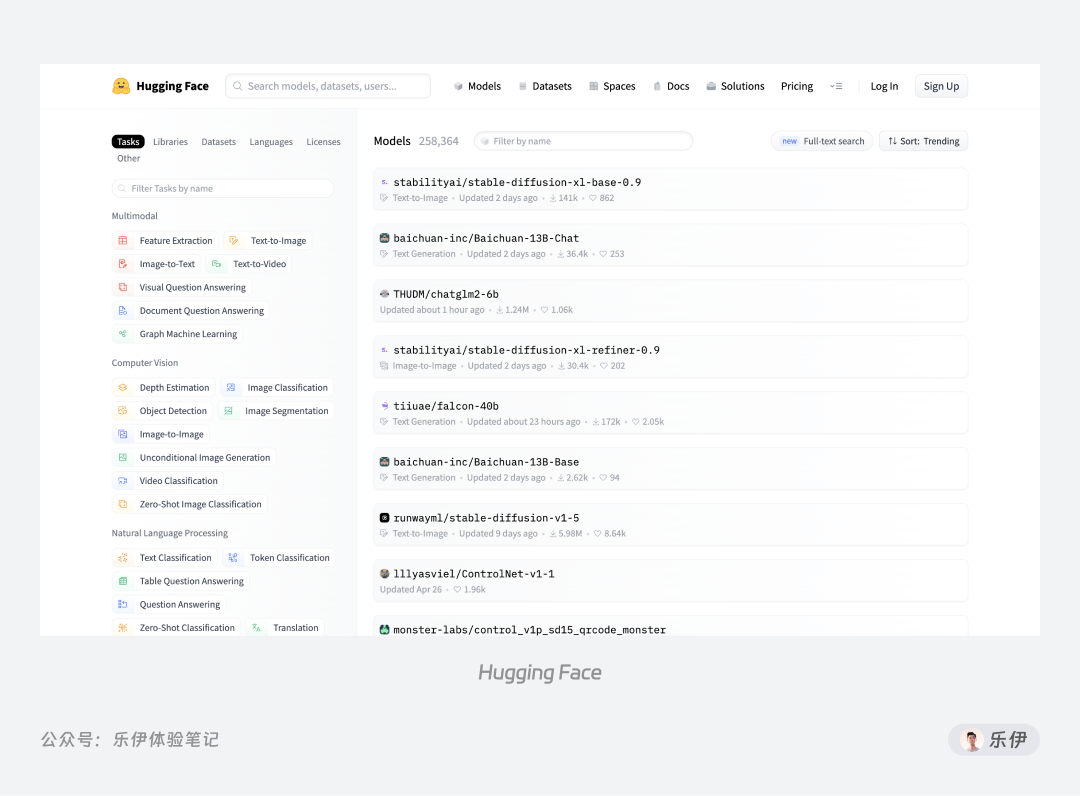Click the Full-text search button

822,141
